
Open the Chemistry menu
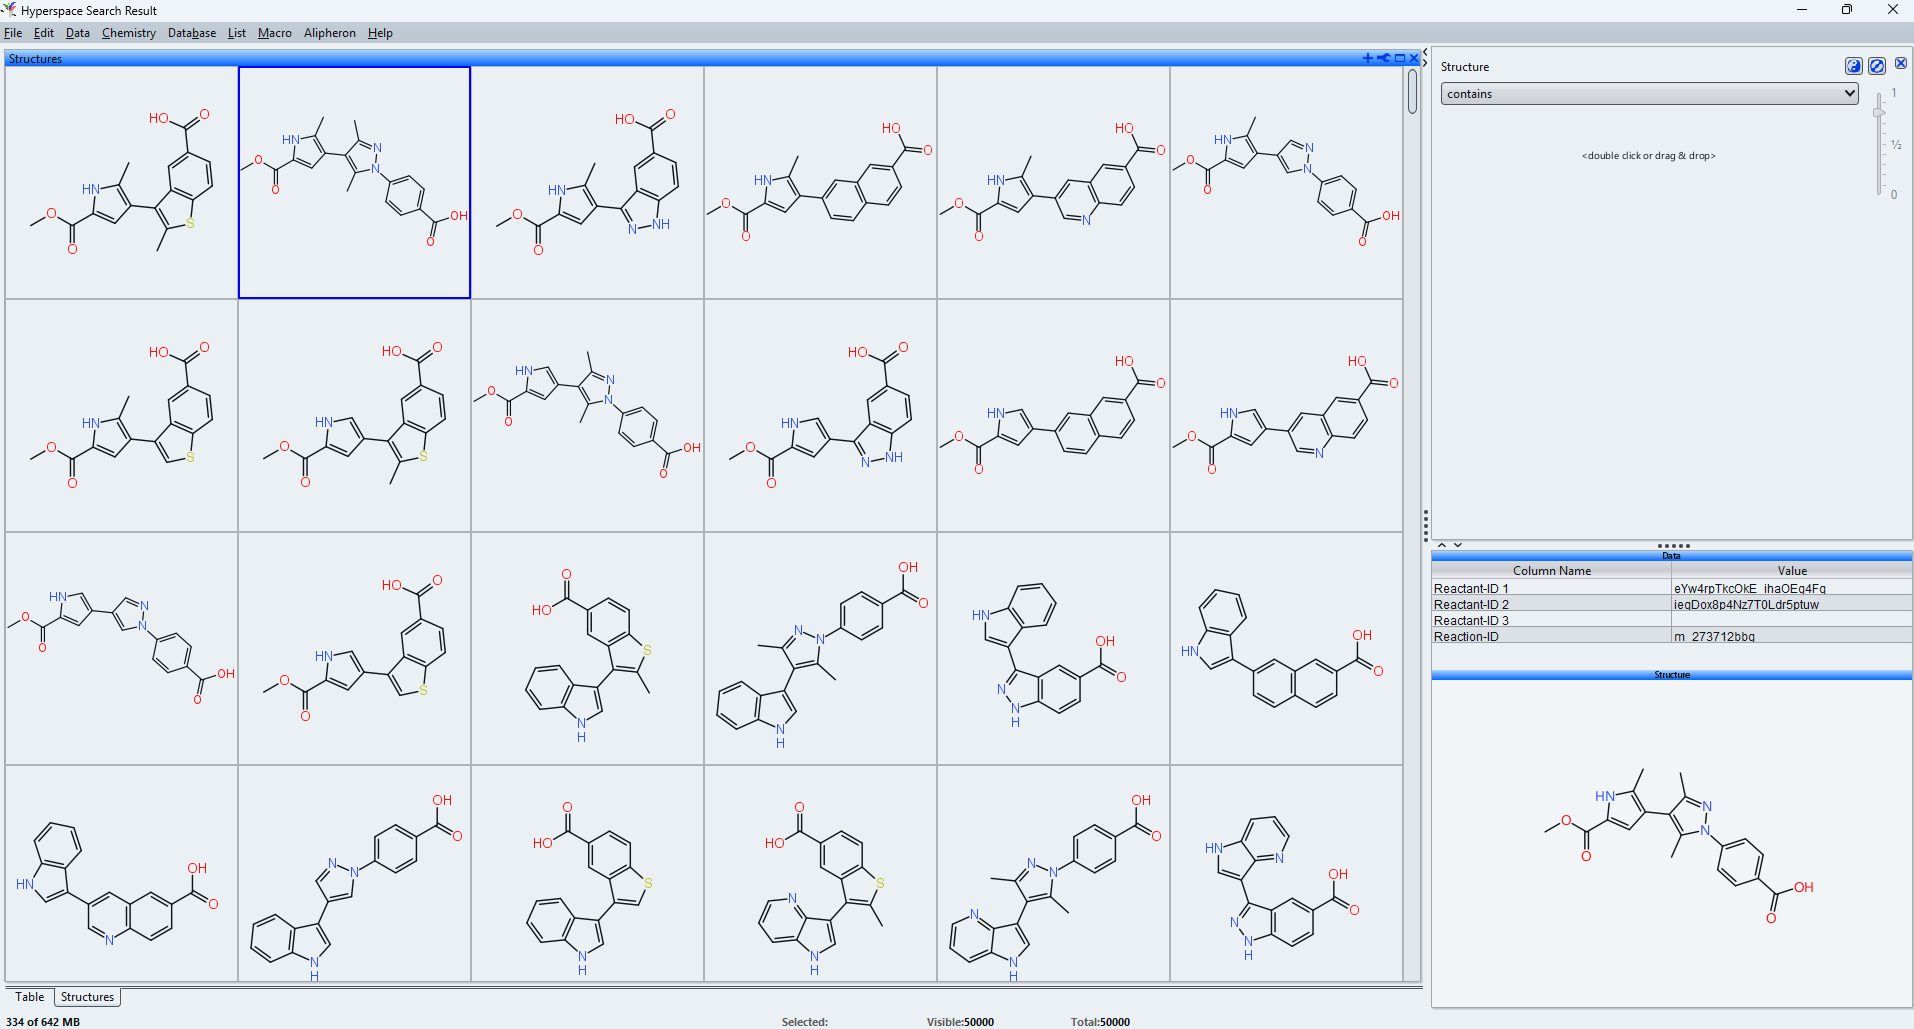128,33
